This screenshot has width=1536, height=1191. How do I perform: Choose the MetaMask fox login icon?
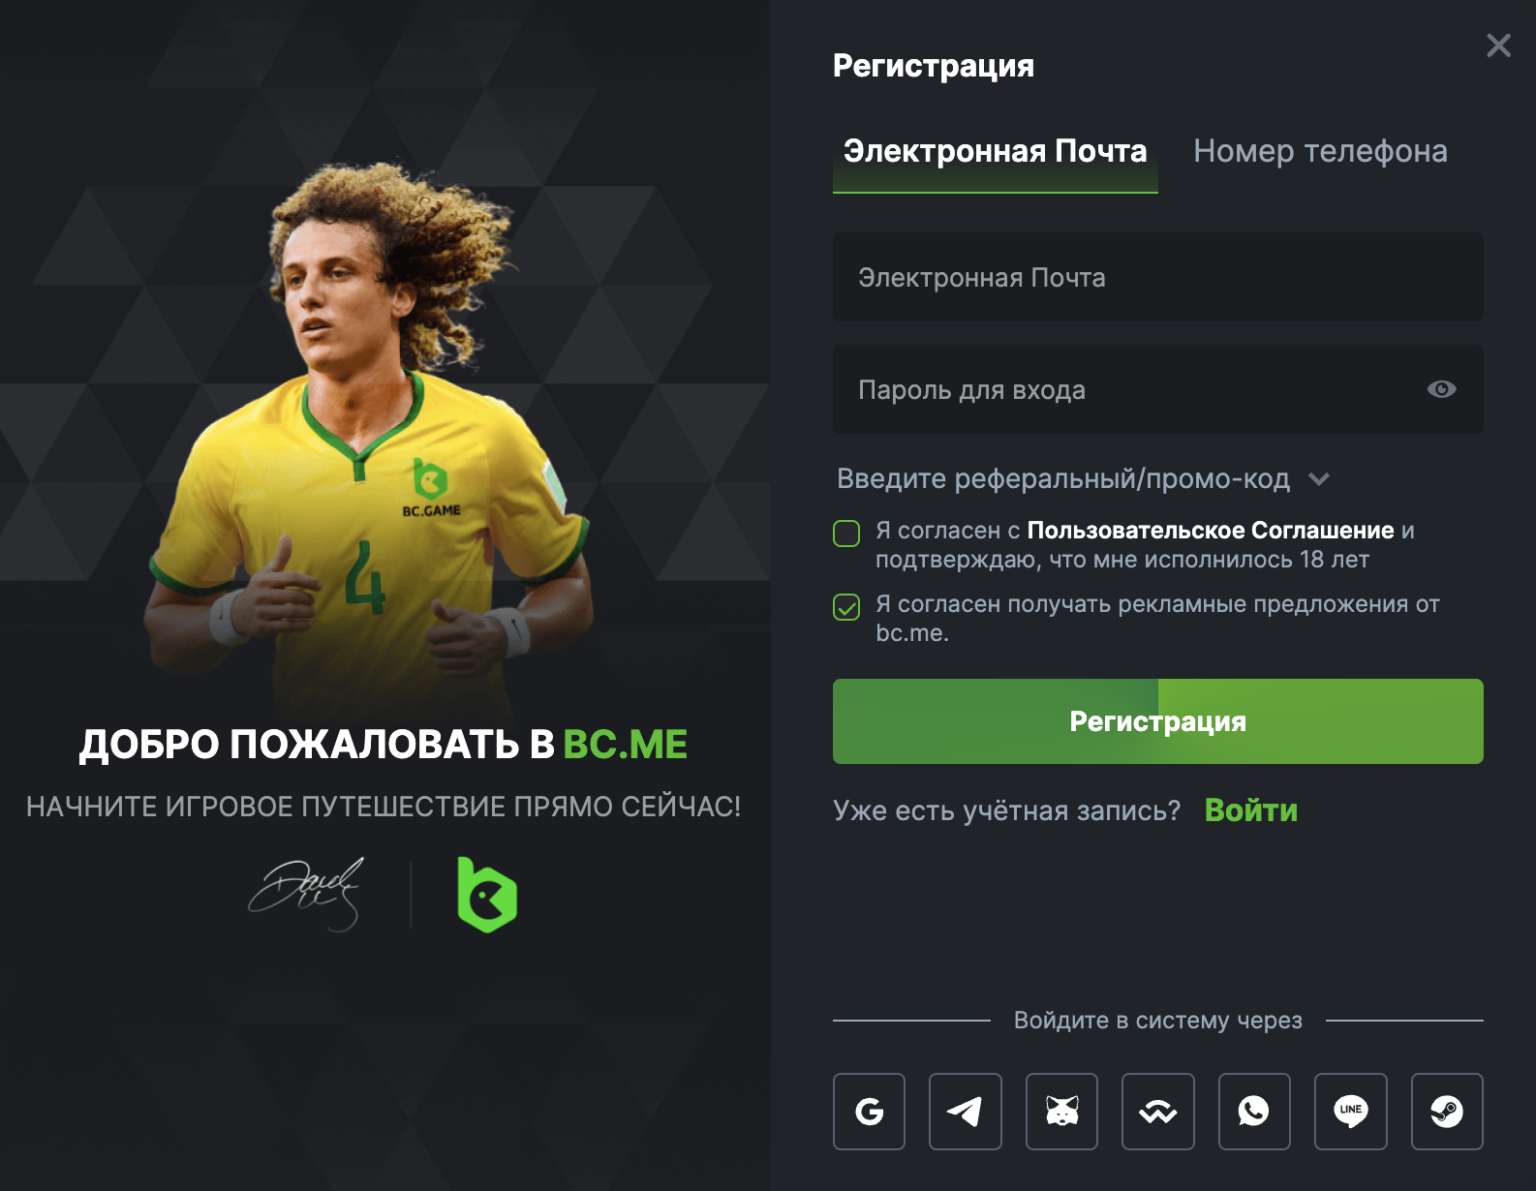tap(1062, 1111)
